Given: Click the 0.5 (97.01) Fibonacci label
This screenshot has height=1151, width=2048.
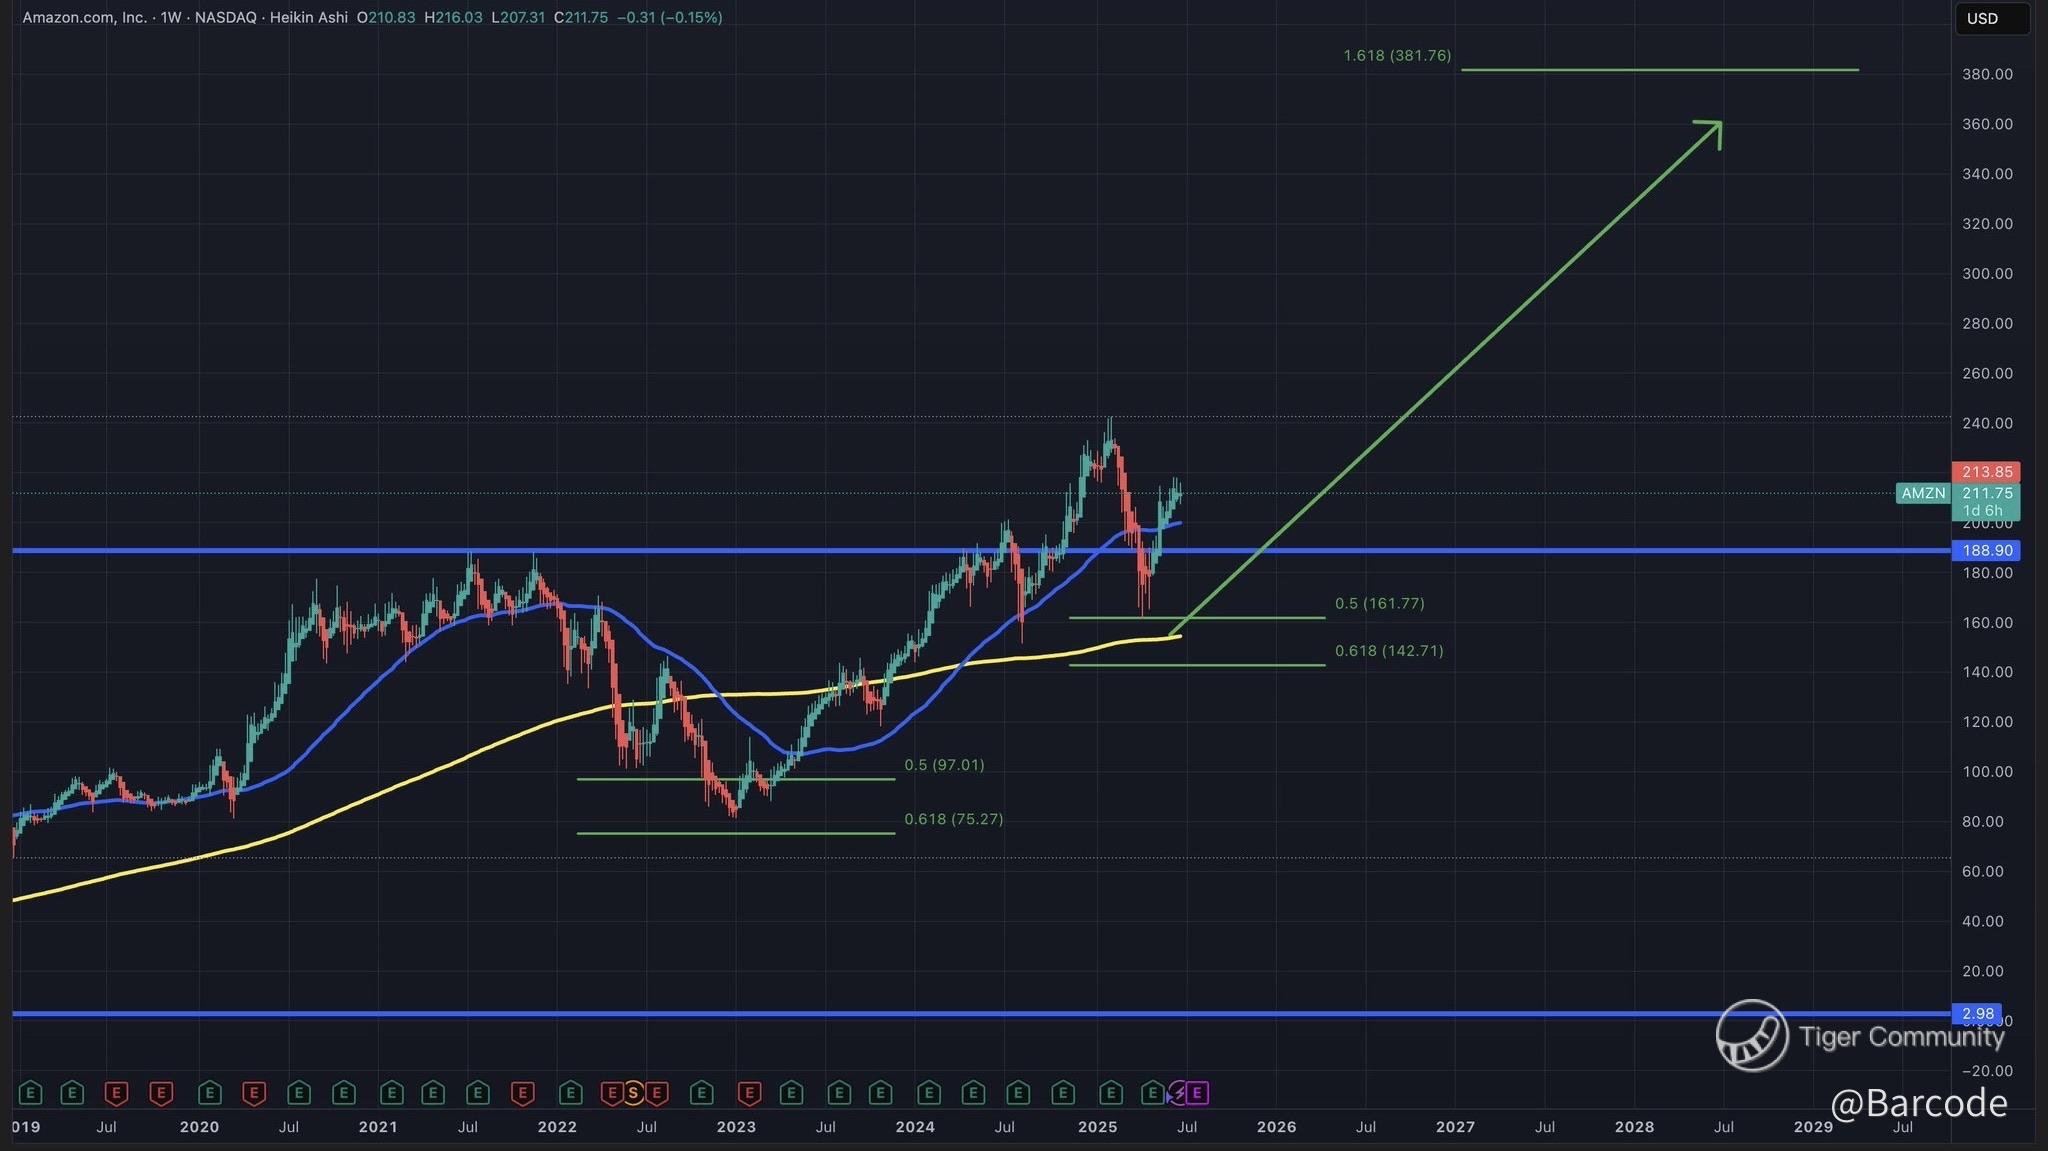Looking at the screenshot, I should [944, 765].
